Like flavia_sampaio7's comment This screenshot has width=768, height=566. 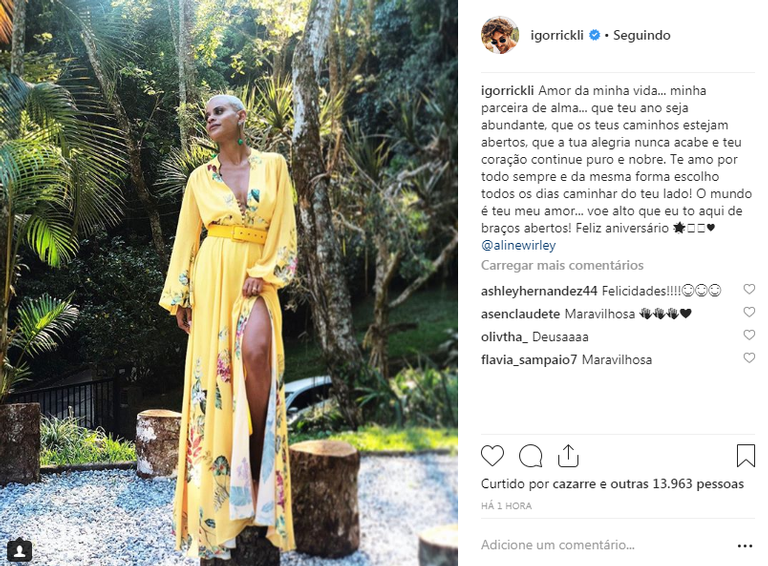pyautogui.click(x=749, y=358)
